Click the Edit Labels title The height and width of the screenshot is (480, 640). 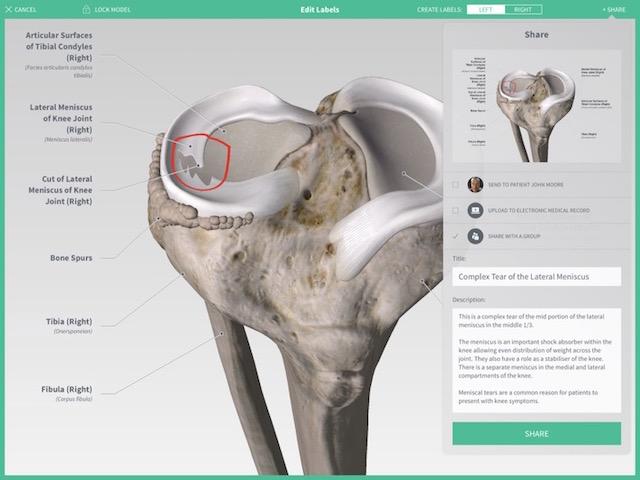(320, 9)
